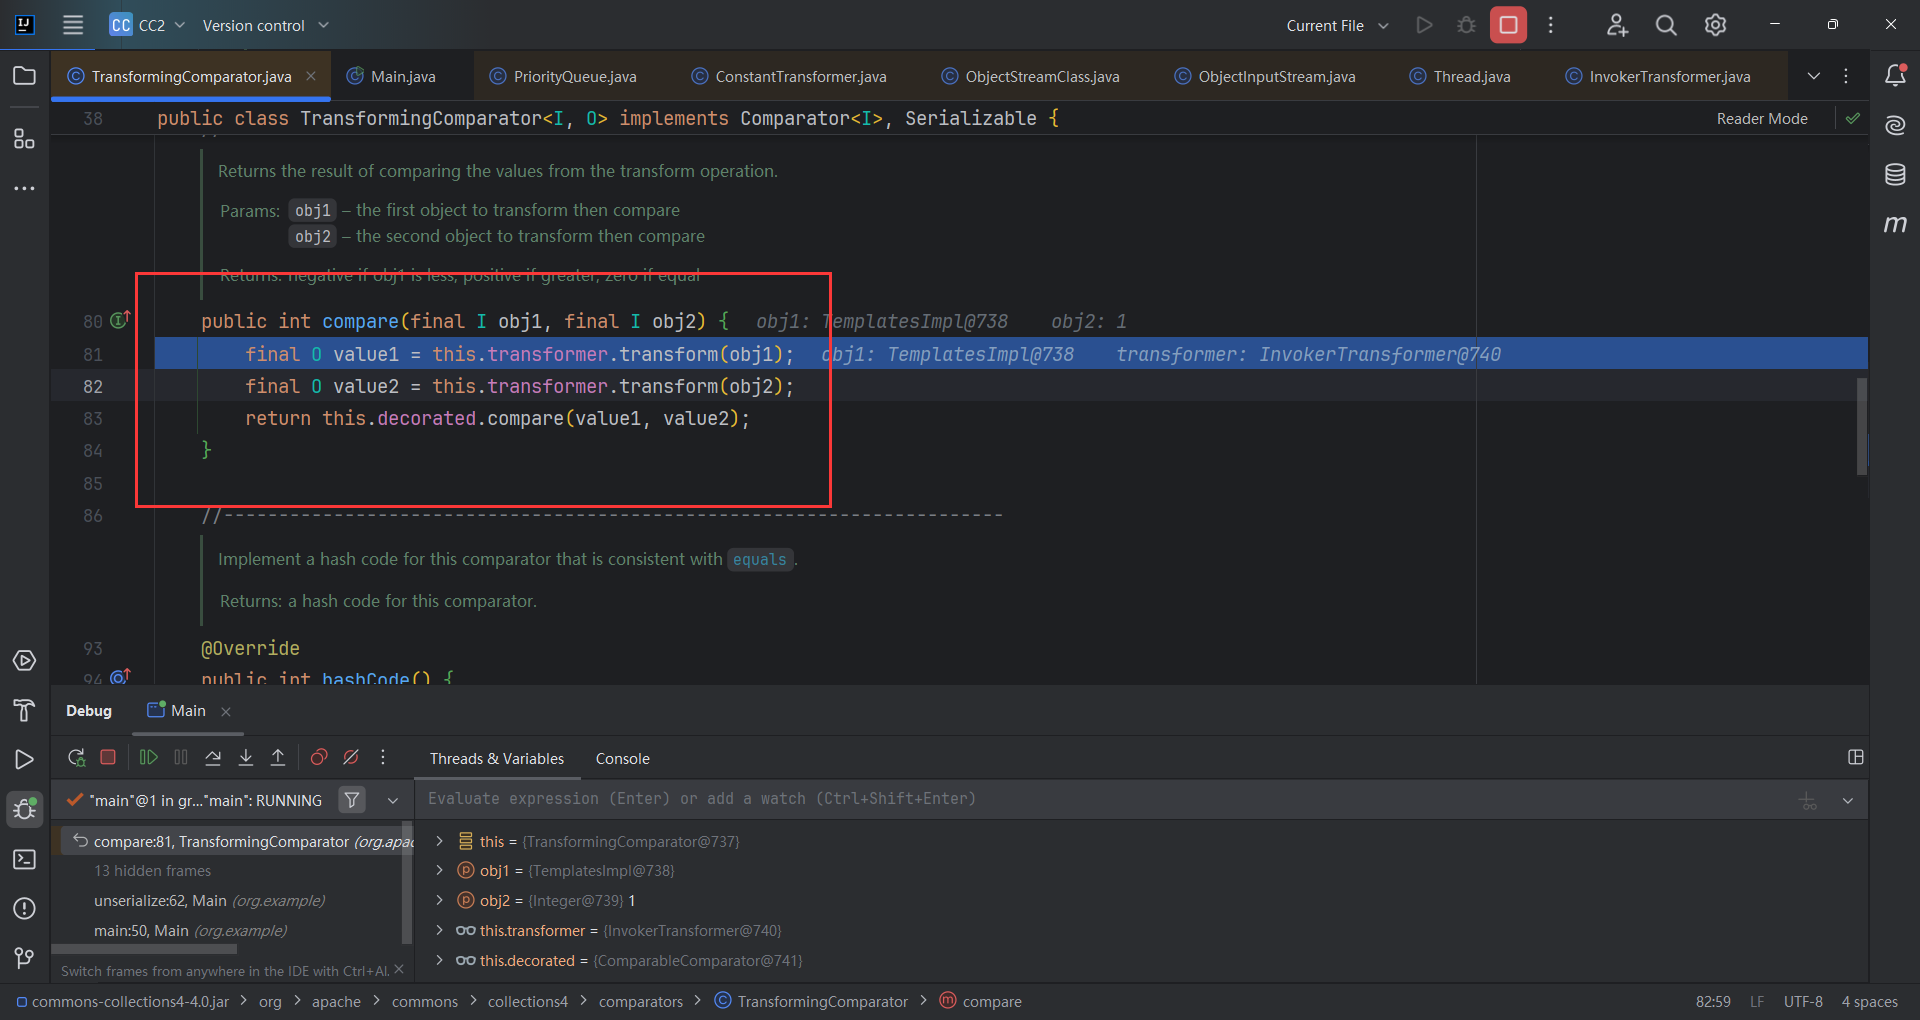Expand the evaluate expression history
Viewport: 1920px width, 1020px height.
tap(1848, 800)
